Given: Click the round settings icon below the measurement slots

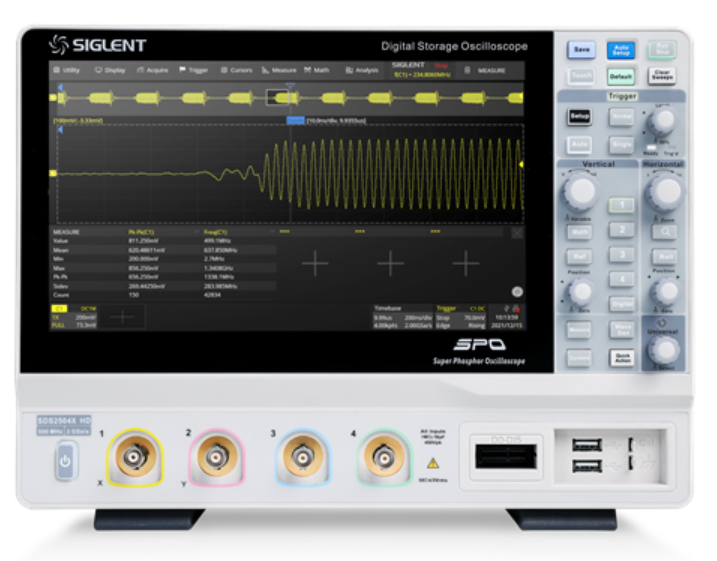Looking at the screenshot, I should 517,290.
